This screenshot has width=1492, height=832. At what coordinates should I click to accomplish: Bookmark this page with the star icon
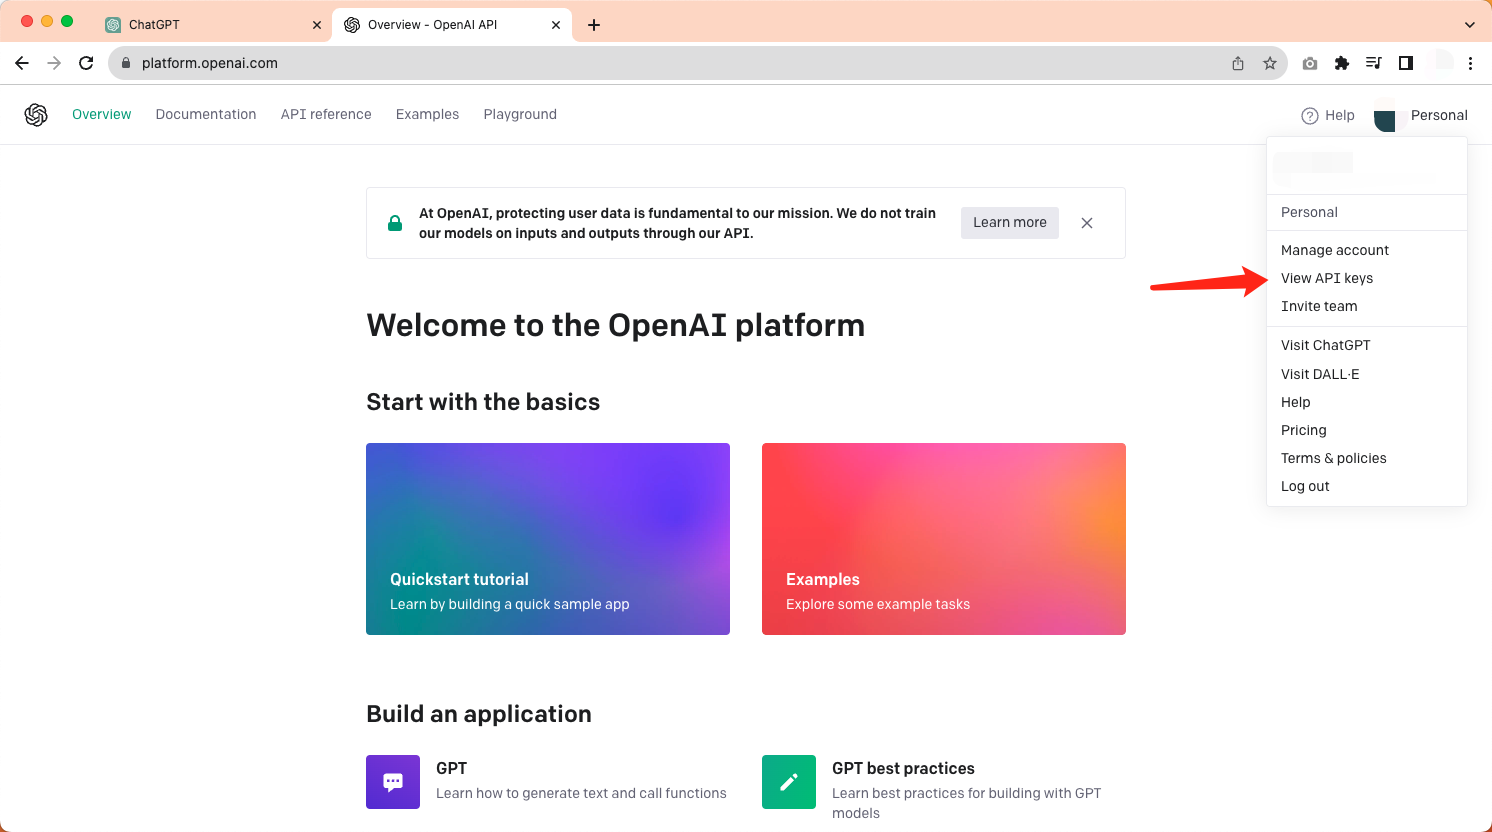point(1270,63)
